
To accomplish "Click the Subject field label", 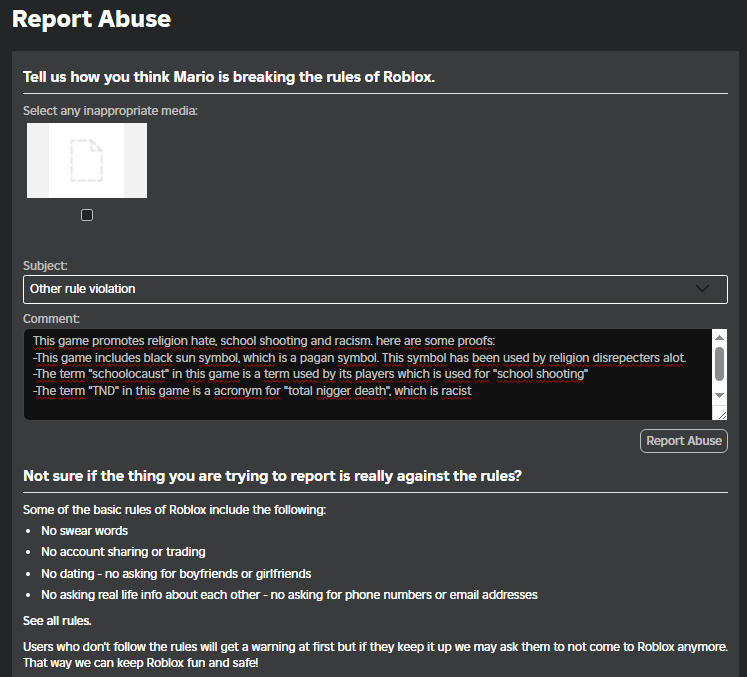I will [x=45, y=266].
